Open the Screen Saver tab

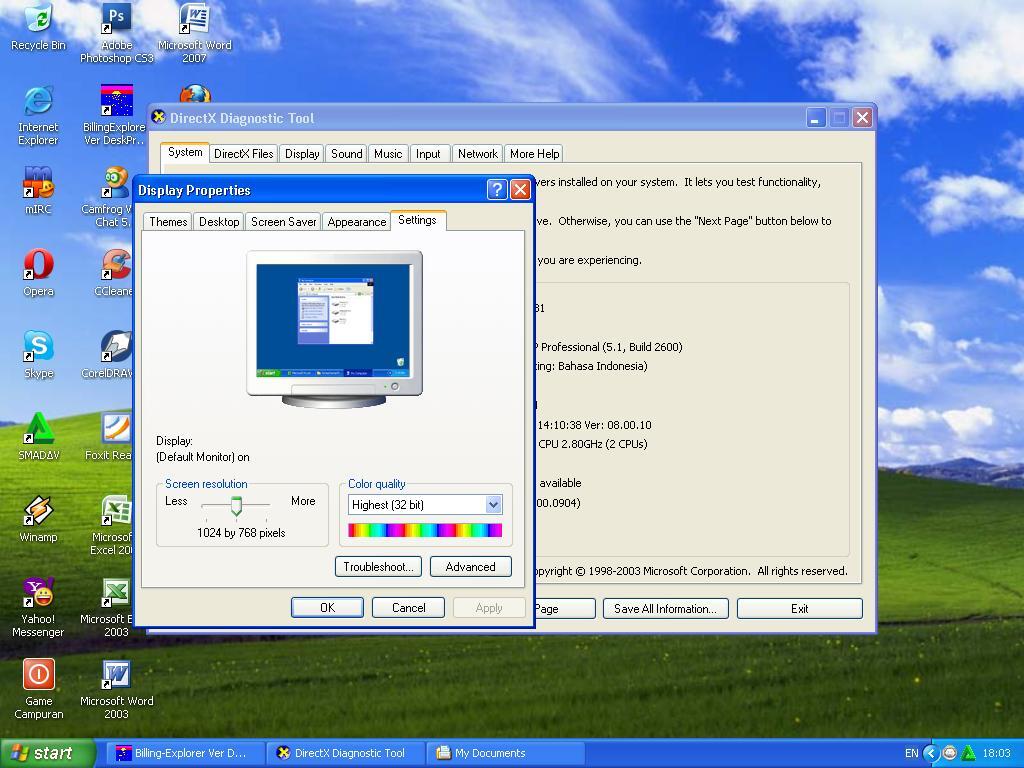click(283, 221)
